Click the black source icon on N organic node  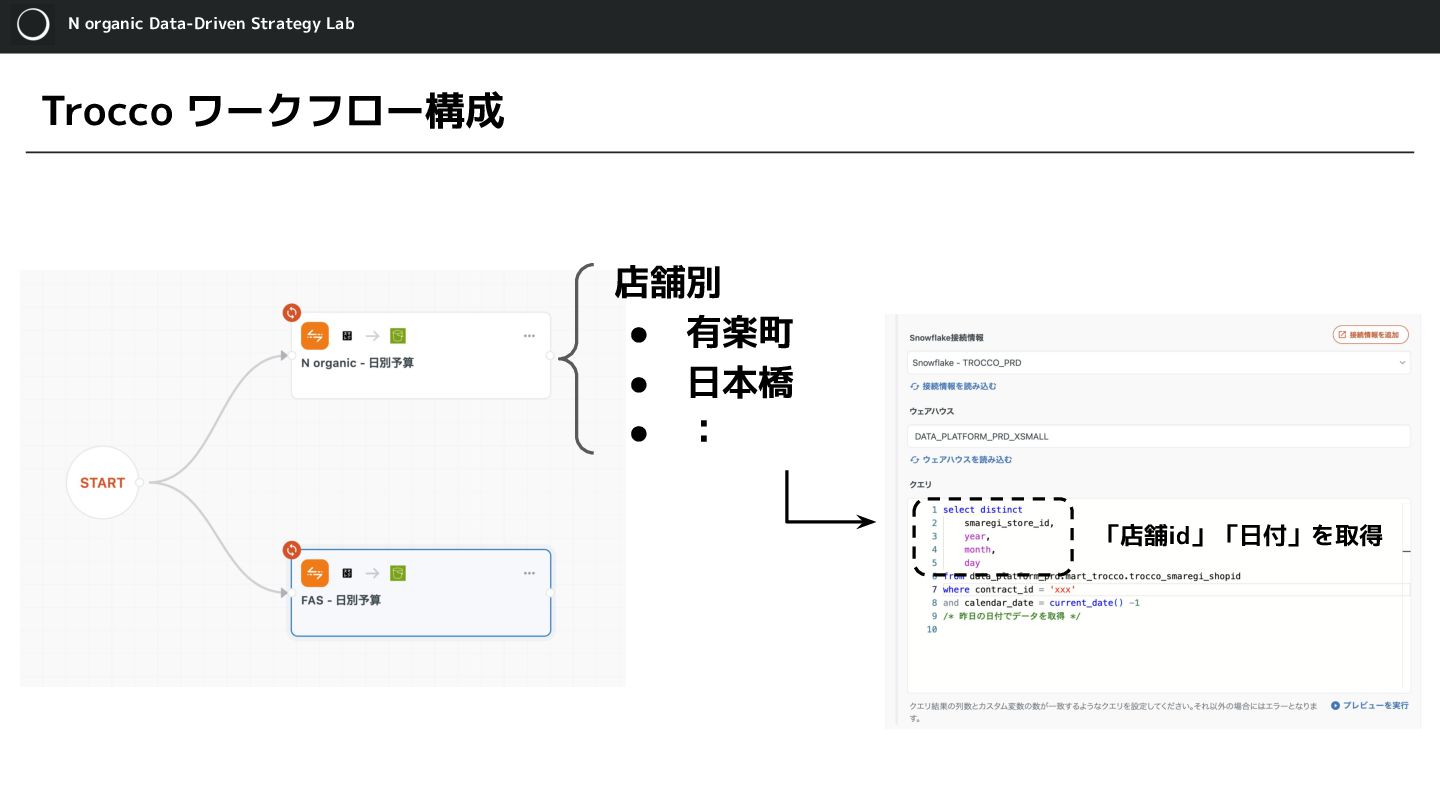click(347, 336)
